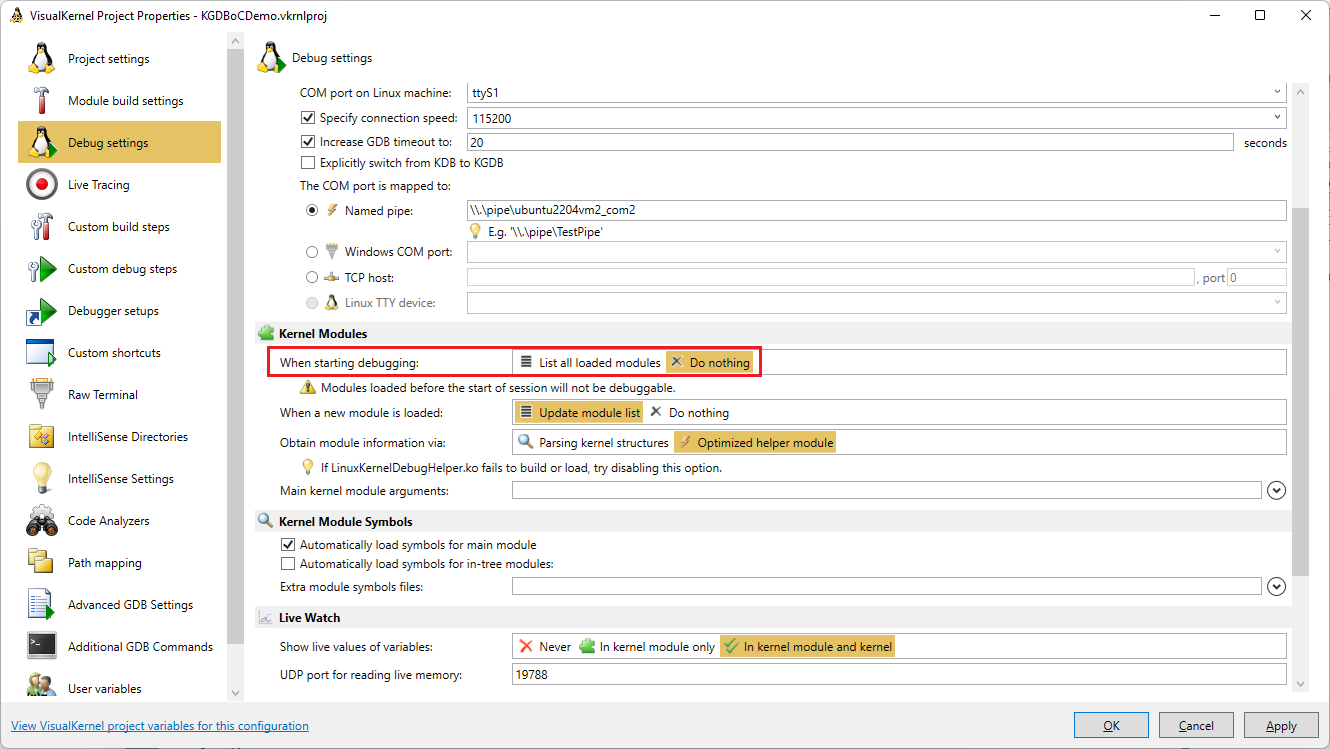Screen dimensions: 1330x749
Task: Choose Do nothing when starting debugging
Action: point(710,362)
